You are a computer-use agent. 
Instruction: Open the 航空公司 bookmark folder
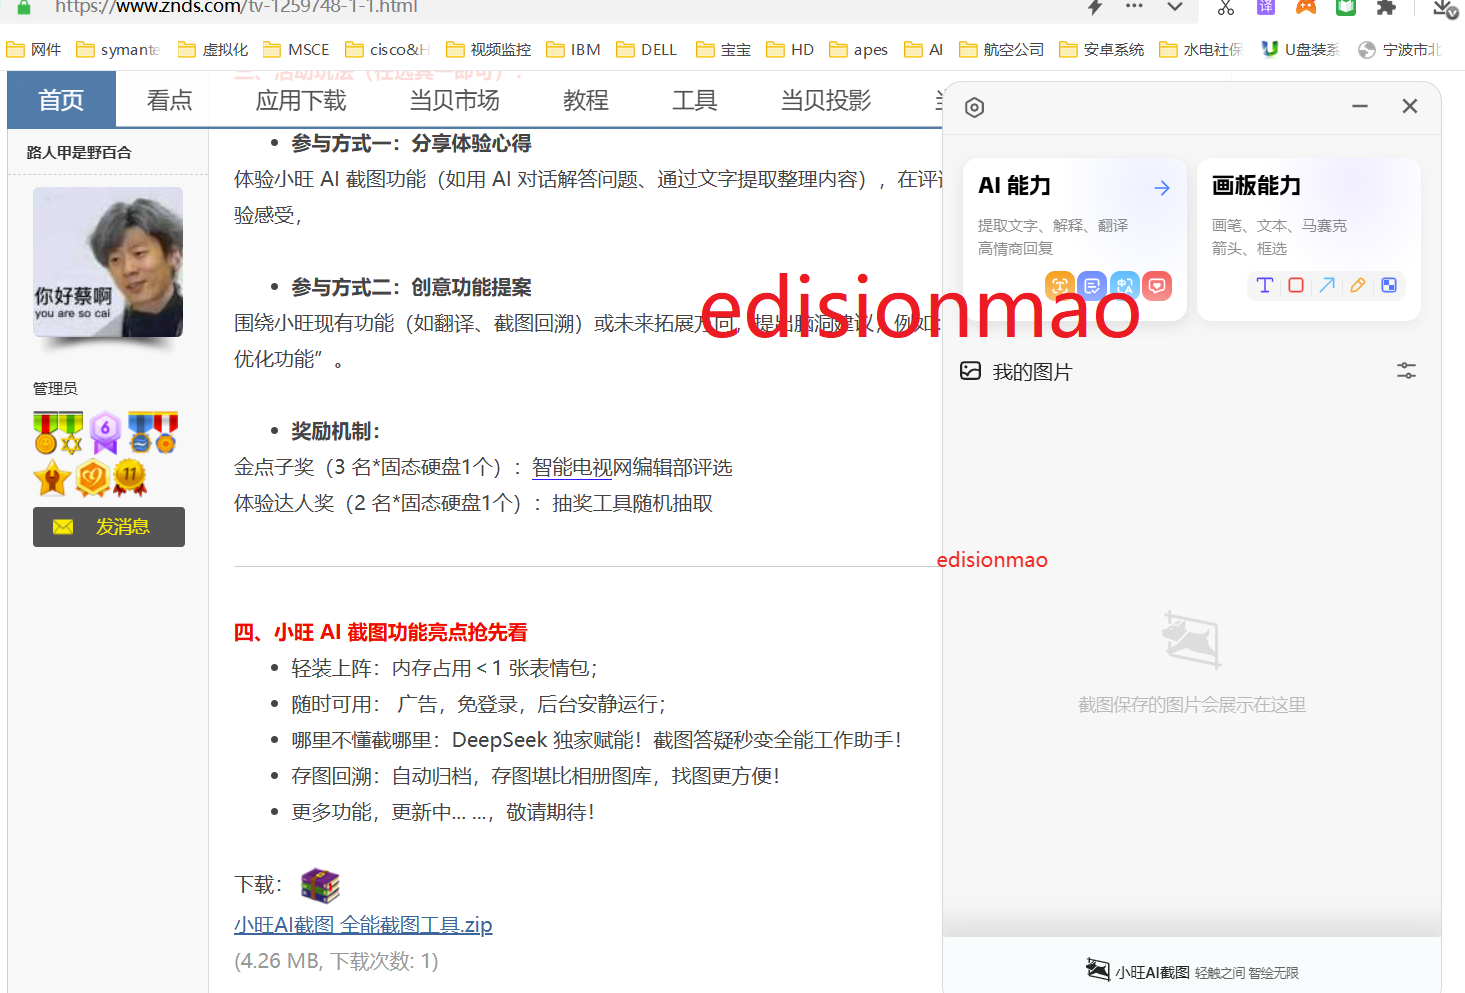coord(1001,49)
